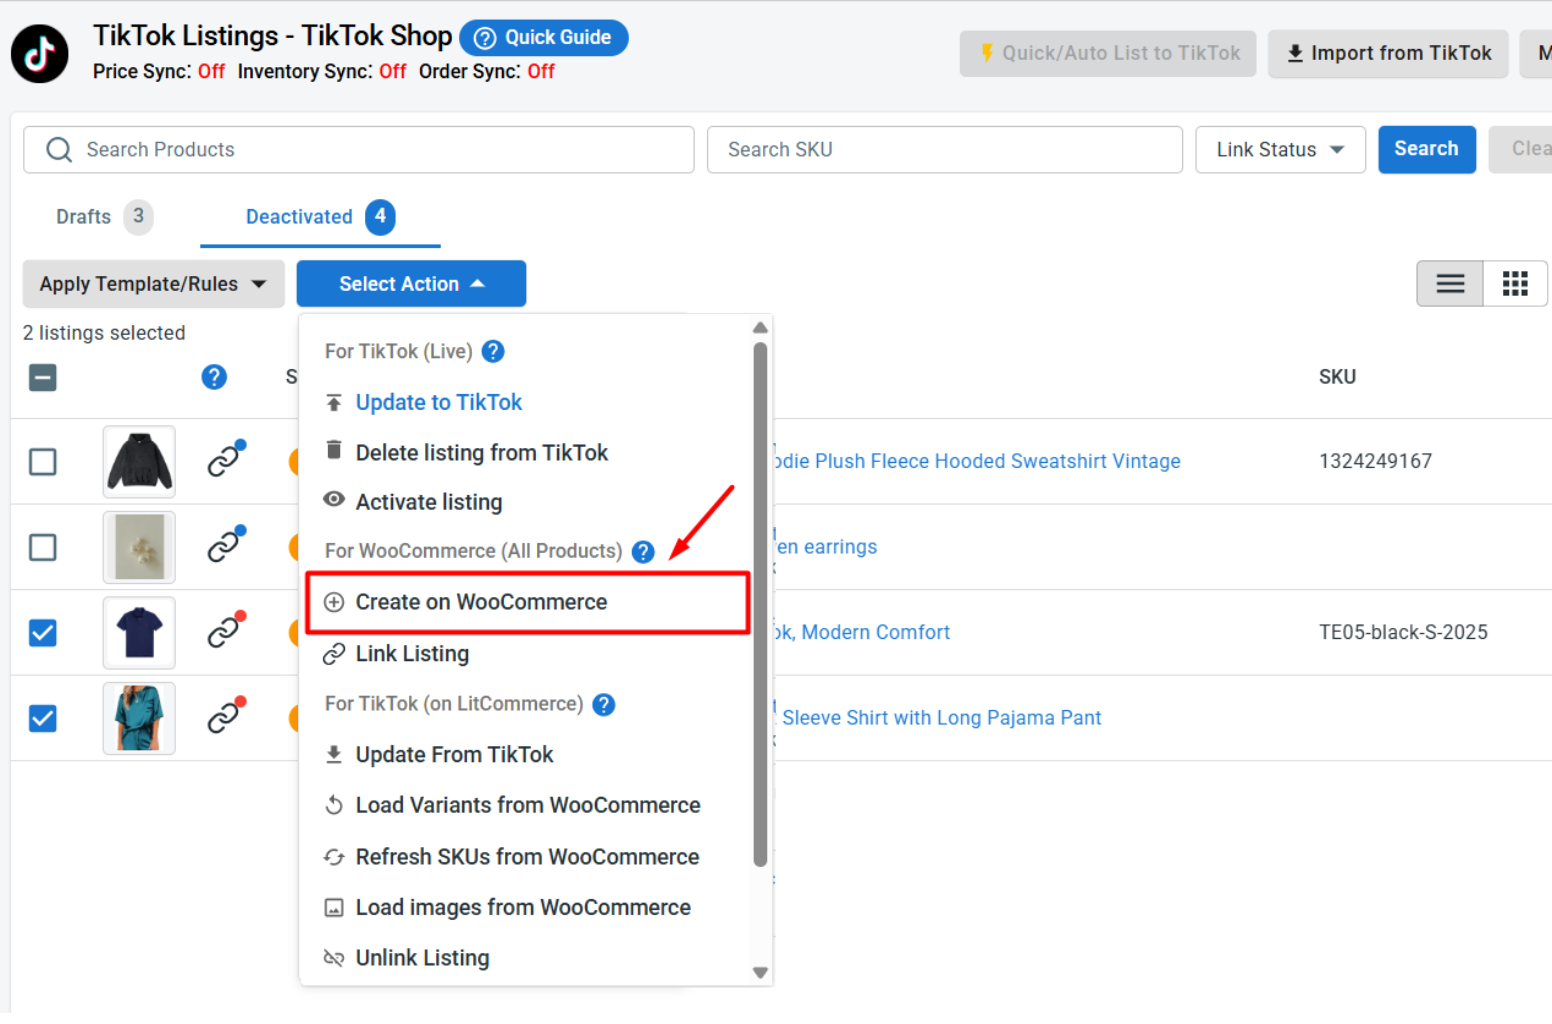1552x1024 pixels.
Task: Select Update to TikTok action
Action: tap(438, 402)
